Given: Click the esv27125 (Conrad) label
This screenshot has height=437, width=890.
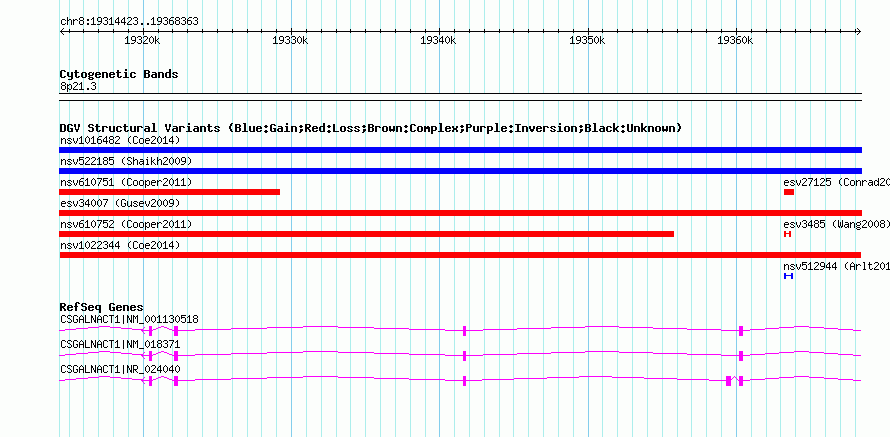Looking at the screenshot, I should [x=837, y=182].
